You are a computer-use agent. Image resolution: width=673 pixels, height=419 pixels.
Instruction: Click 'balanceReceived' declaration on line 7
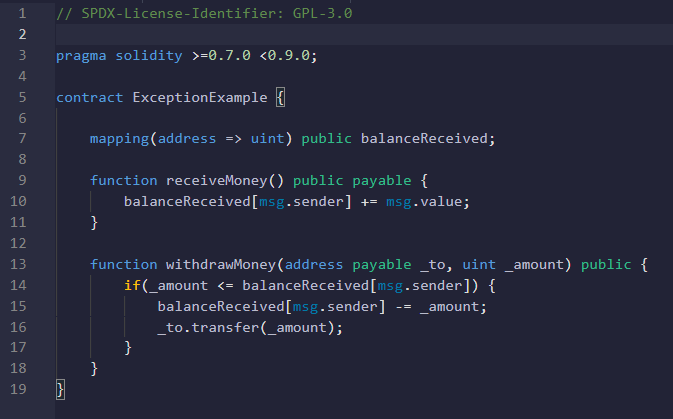coord(424,139)
